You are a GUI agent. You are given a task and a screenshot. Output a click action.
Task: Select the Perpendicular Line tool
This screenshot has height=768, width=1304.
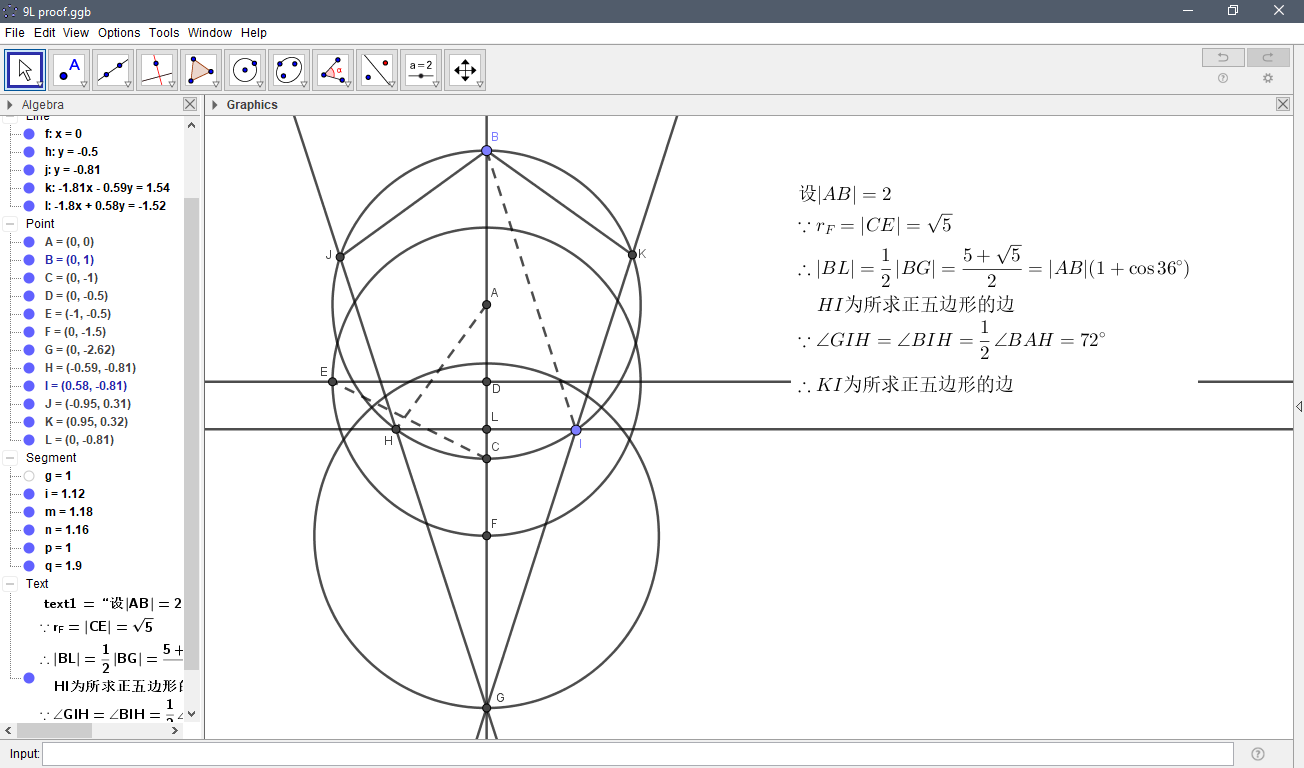[157, 70]
